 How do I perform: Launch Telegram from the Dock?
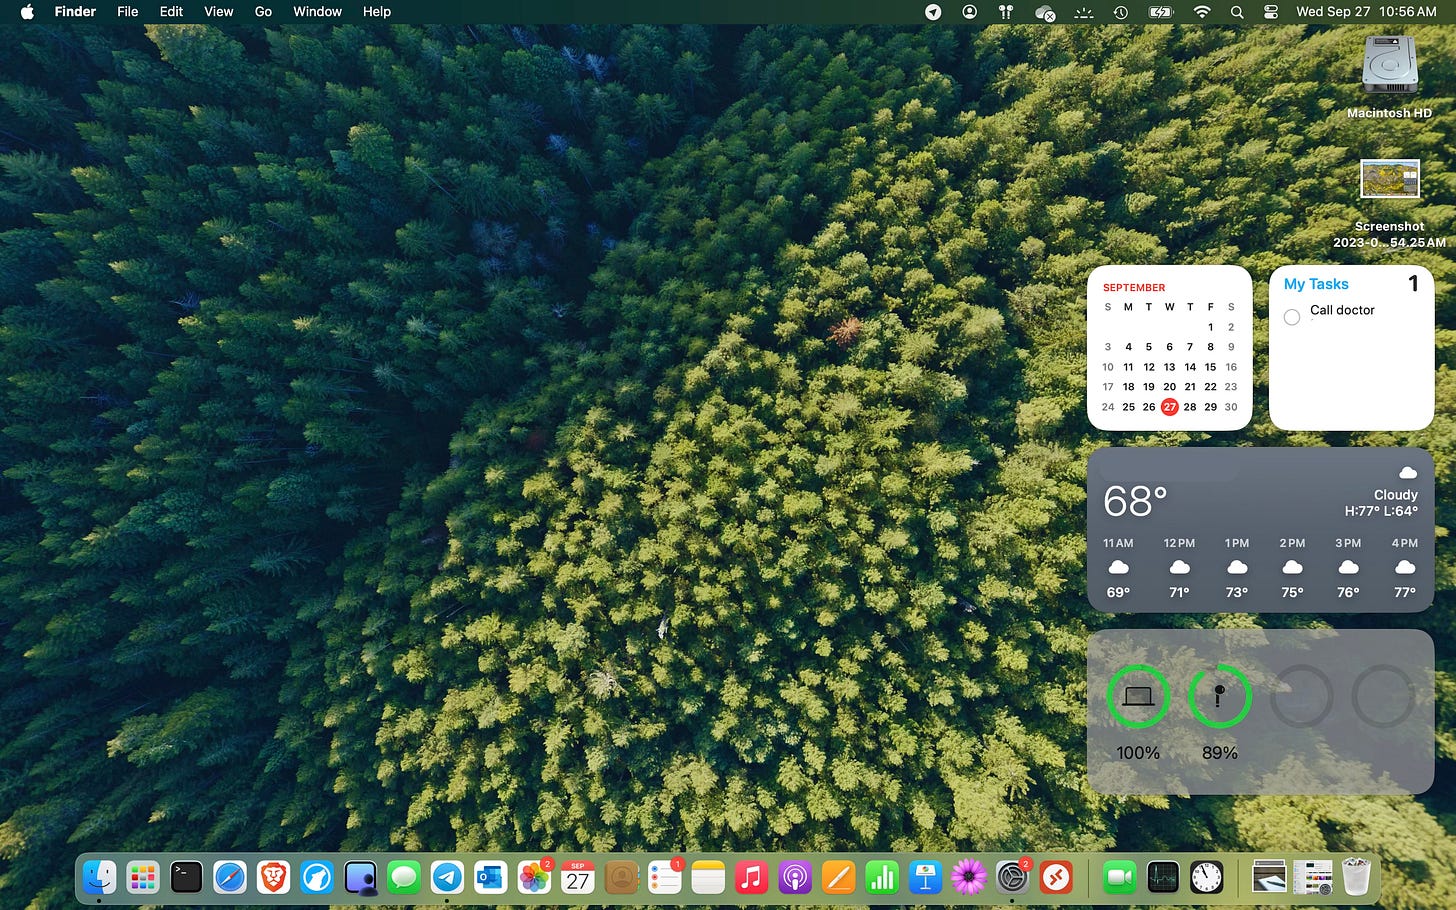coord(447,878)
